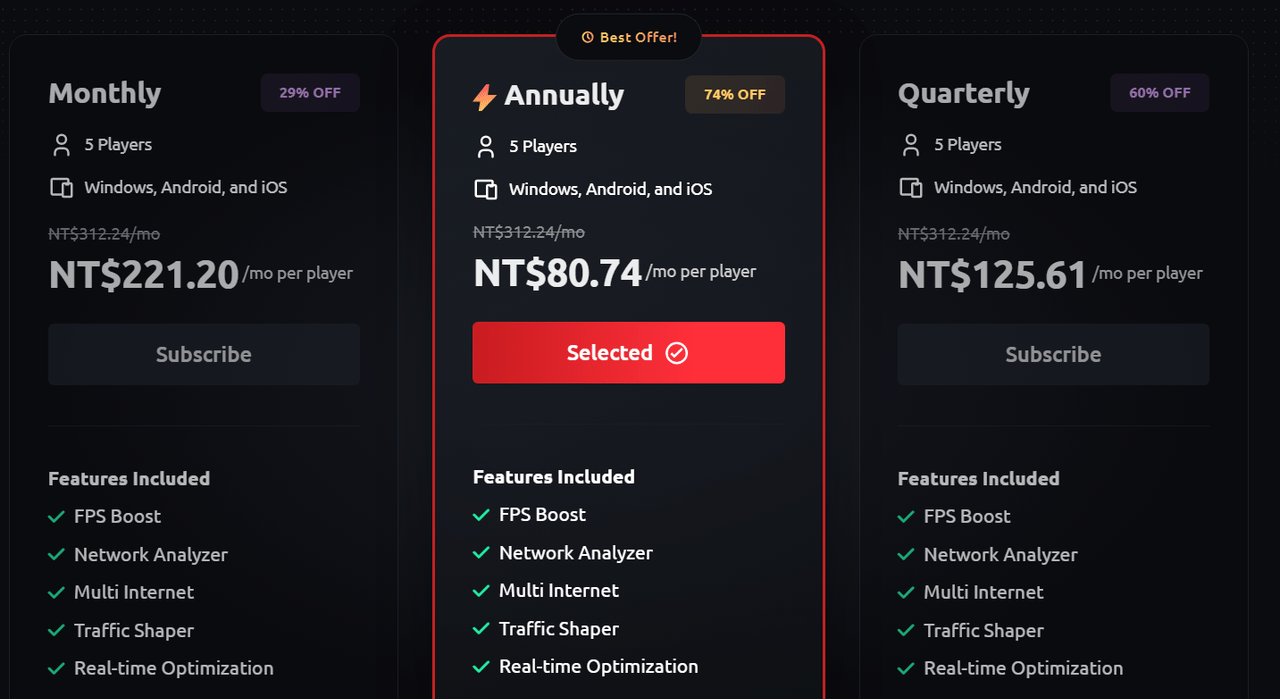Viewport: 1280px width, 699px height.
Task: Click the Annually plan title
Action: (564, 95)
